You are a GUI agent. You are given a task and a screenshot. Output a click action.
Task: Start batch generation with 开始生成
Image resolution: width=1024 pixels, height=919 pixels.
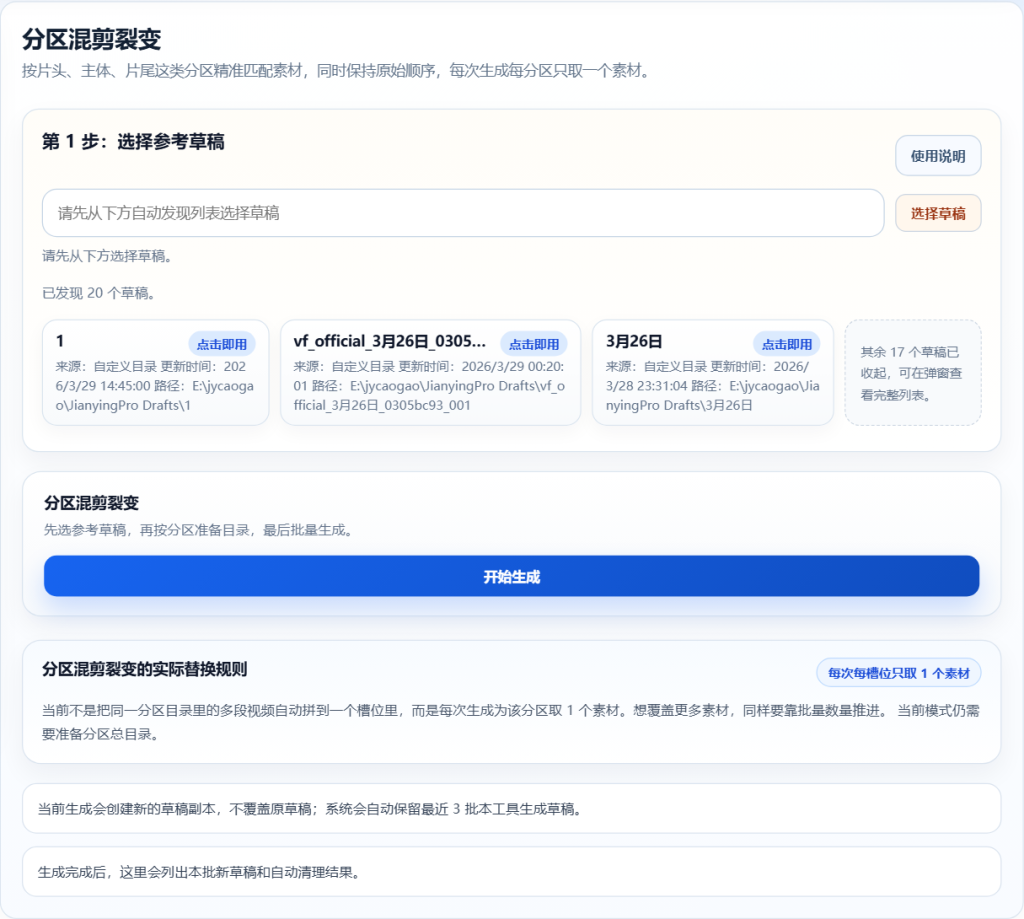click(x=511, y=577)
